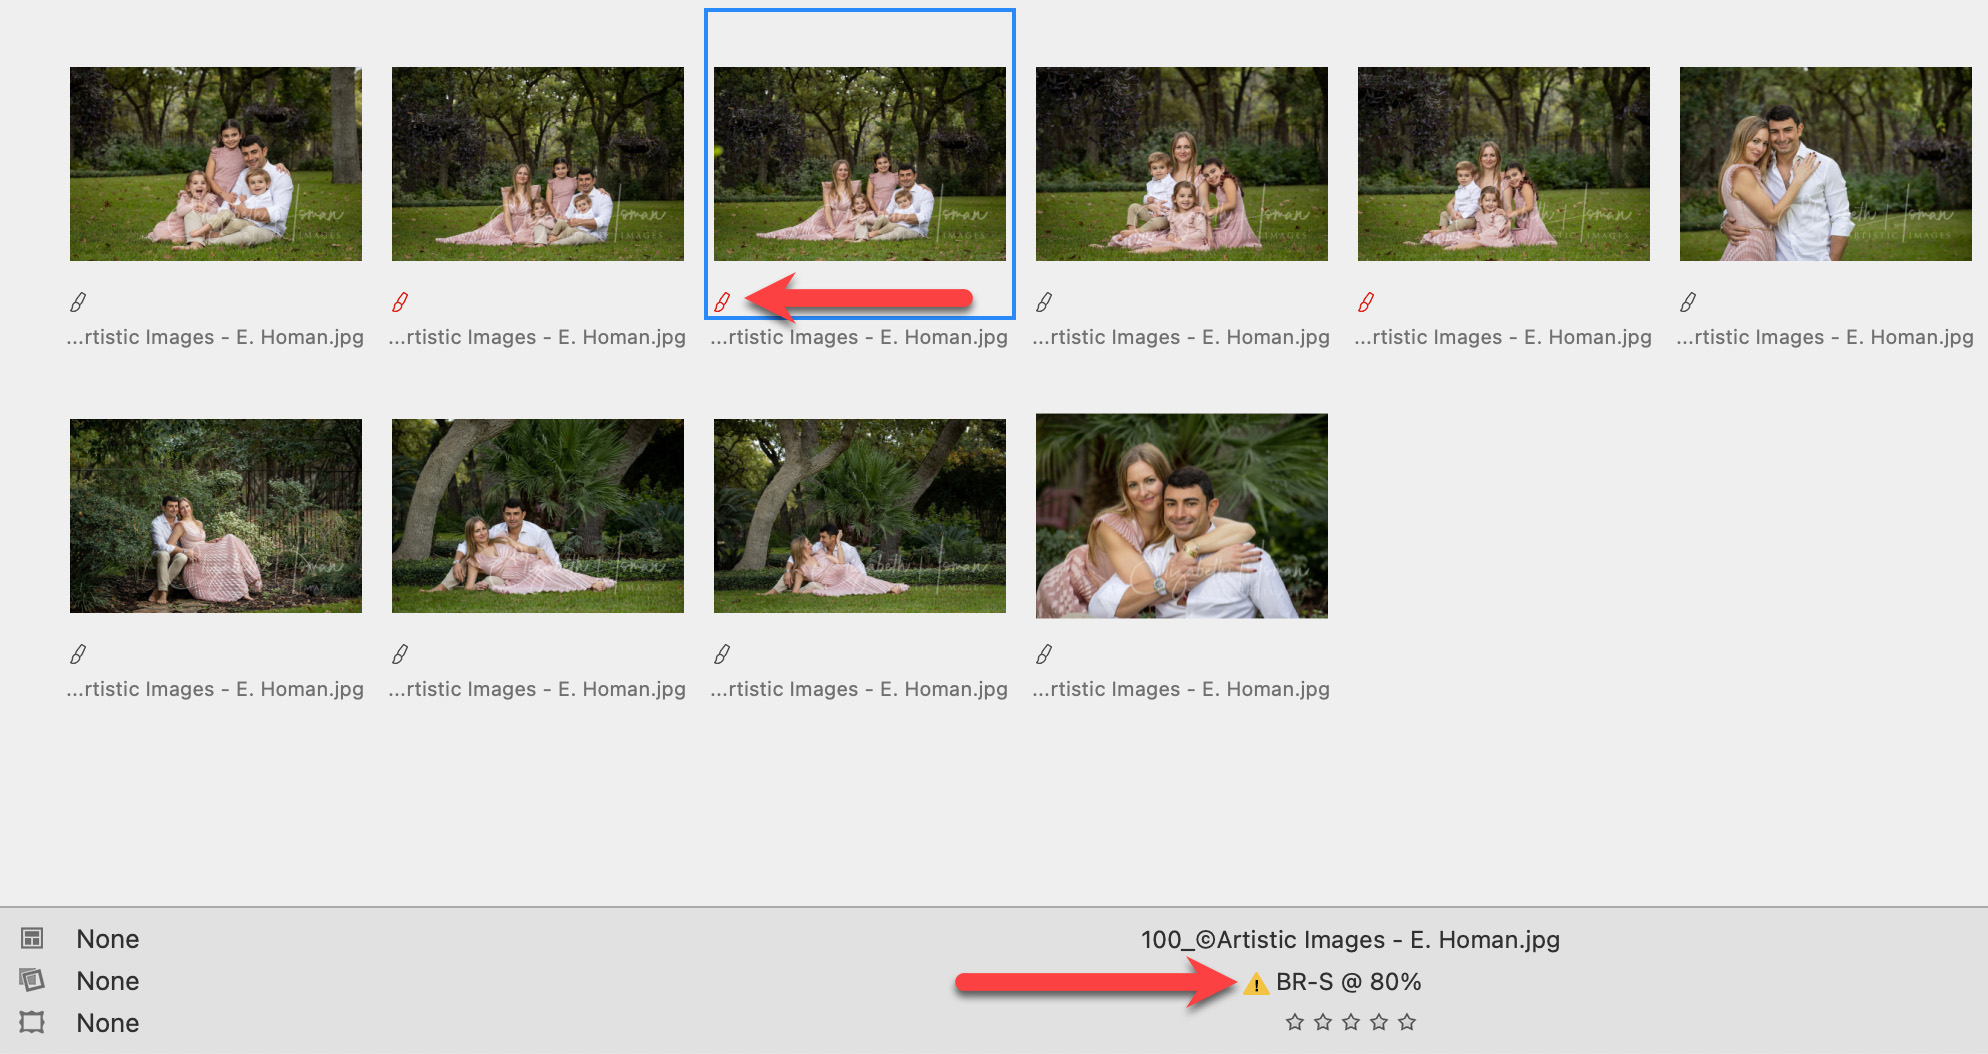
Task: Click the retouch icon under the mother-with-children thumbnail
Action: pyautogui.click(x=1044, y=302)
